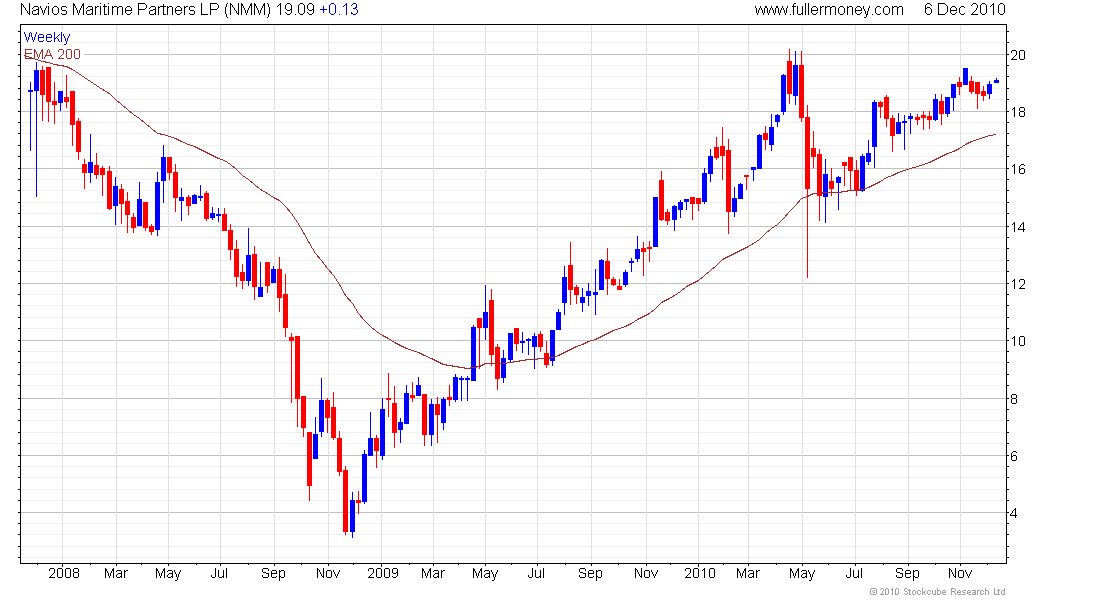Click the 10 price axis label

pyautogui.click(x=1017, y=341)
